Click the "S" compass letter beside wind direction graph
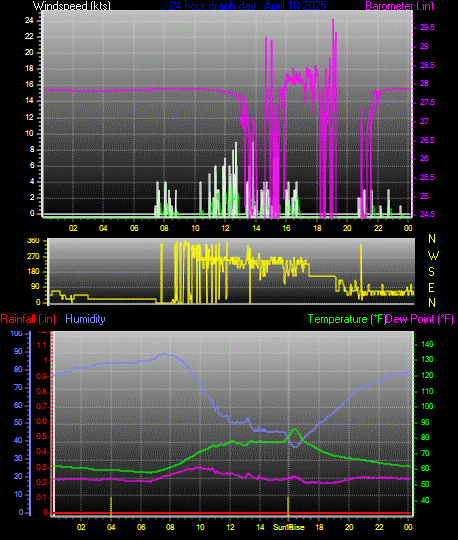 coord(431,272)
